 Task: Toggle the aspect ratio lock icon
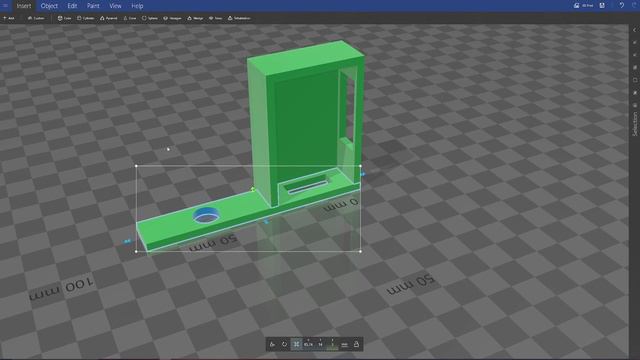tap(356, 344)
